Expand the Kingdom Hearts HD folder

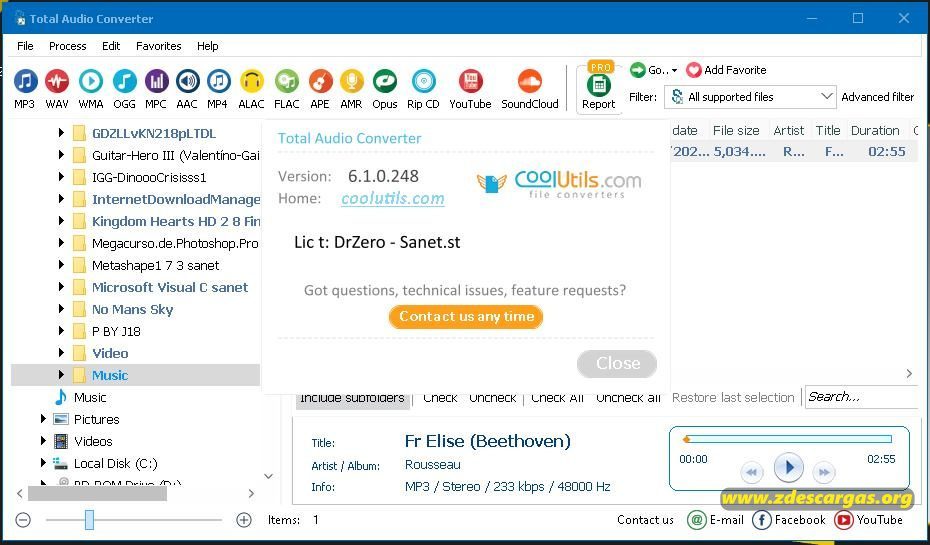point(61,221)
